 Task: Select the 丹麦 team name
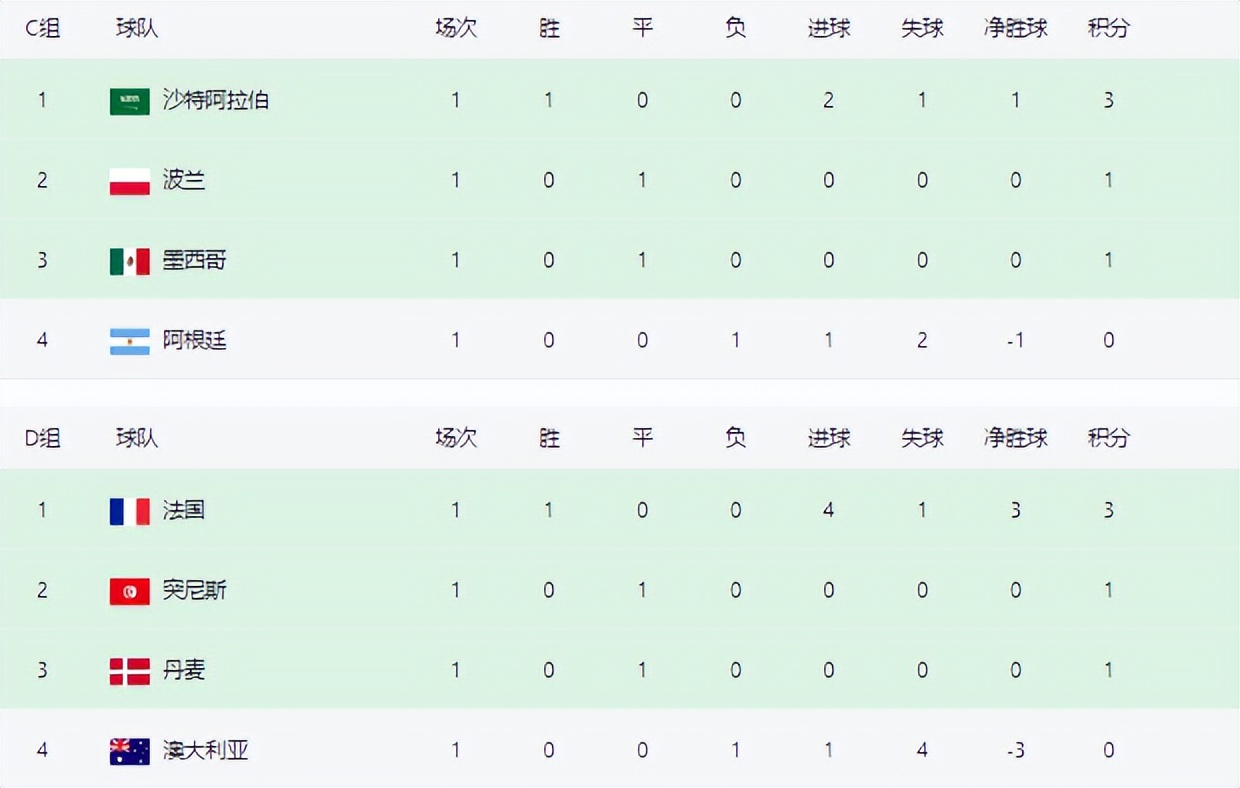(184, 670)
